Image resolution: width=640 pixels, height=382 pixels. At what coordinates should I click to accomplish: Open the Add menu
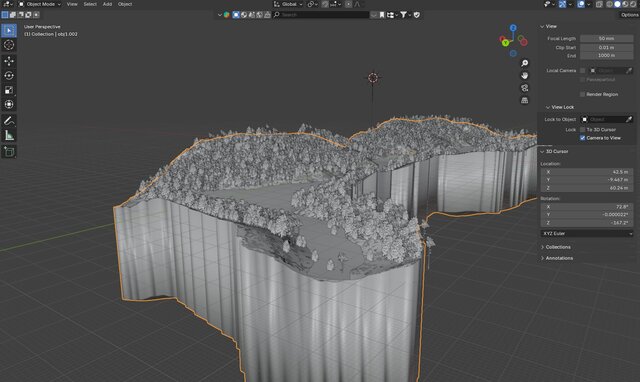tap(107, 4)
